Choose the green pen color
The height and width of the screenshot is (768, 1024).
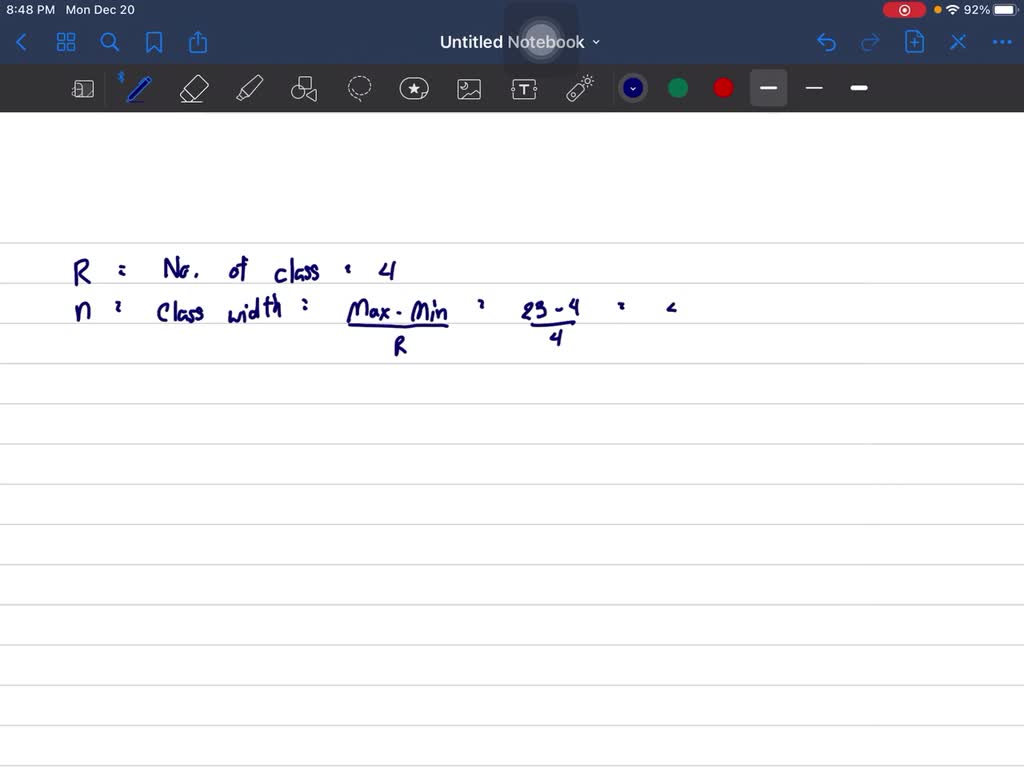coord(678,88)
